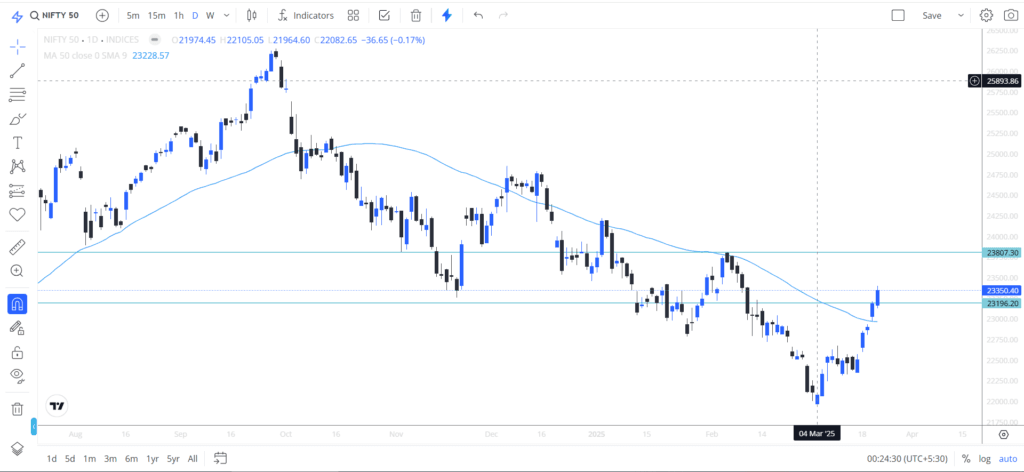Image resolution: width=1024 pixels, height=472 pixels.
Task: Show All data range
Action: pyautogui.click(x=193, y=458)
